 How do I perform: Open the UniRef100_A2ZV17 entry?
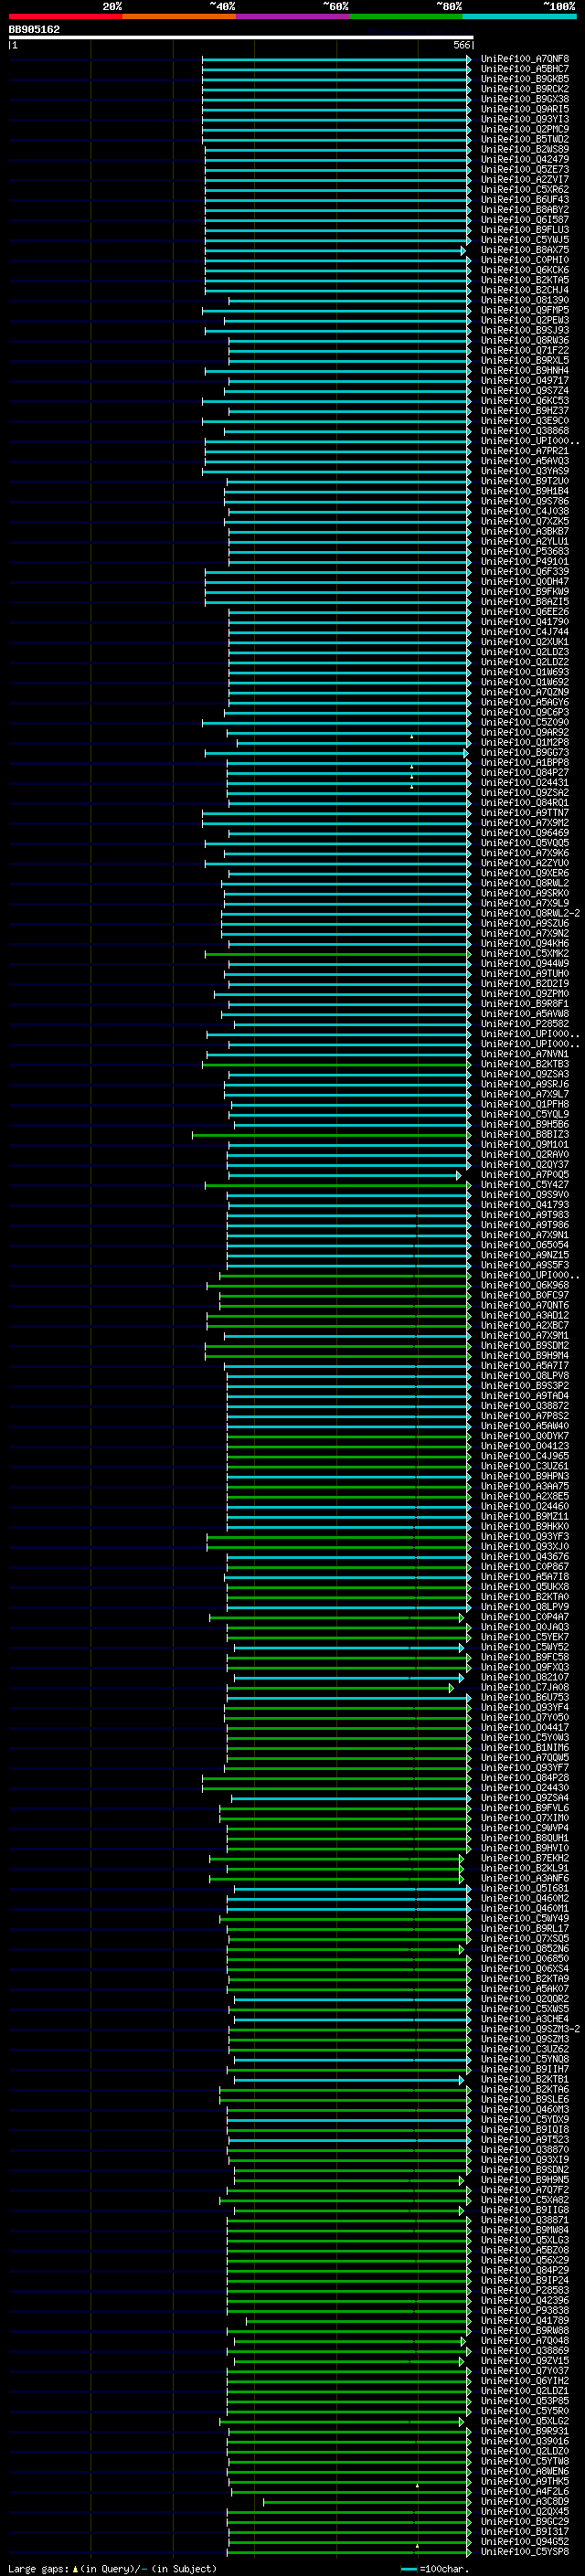(524, 179)
